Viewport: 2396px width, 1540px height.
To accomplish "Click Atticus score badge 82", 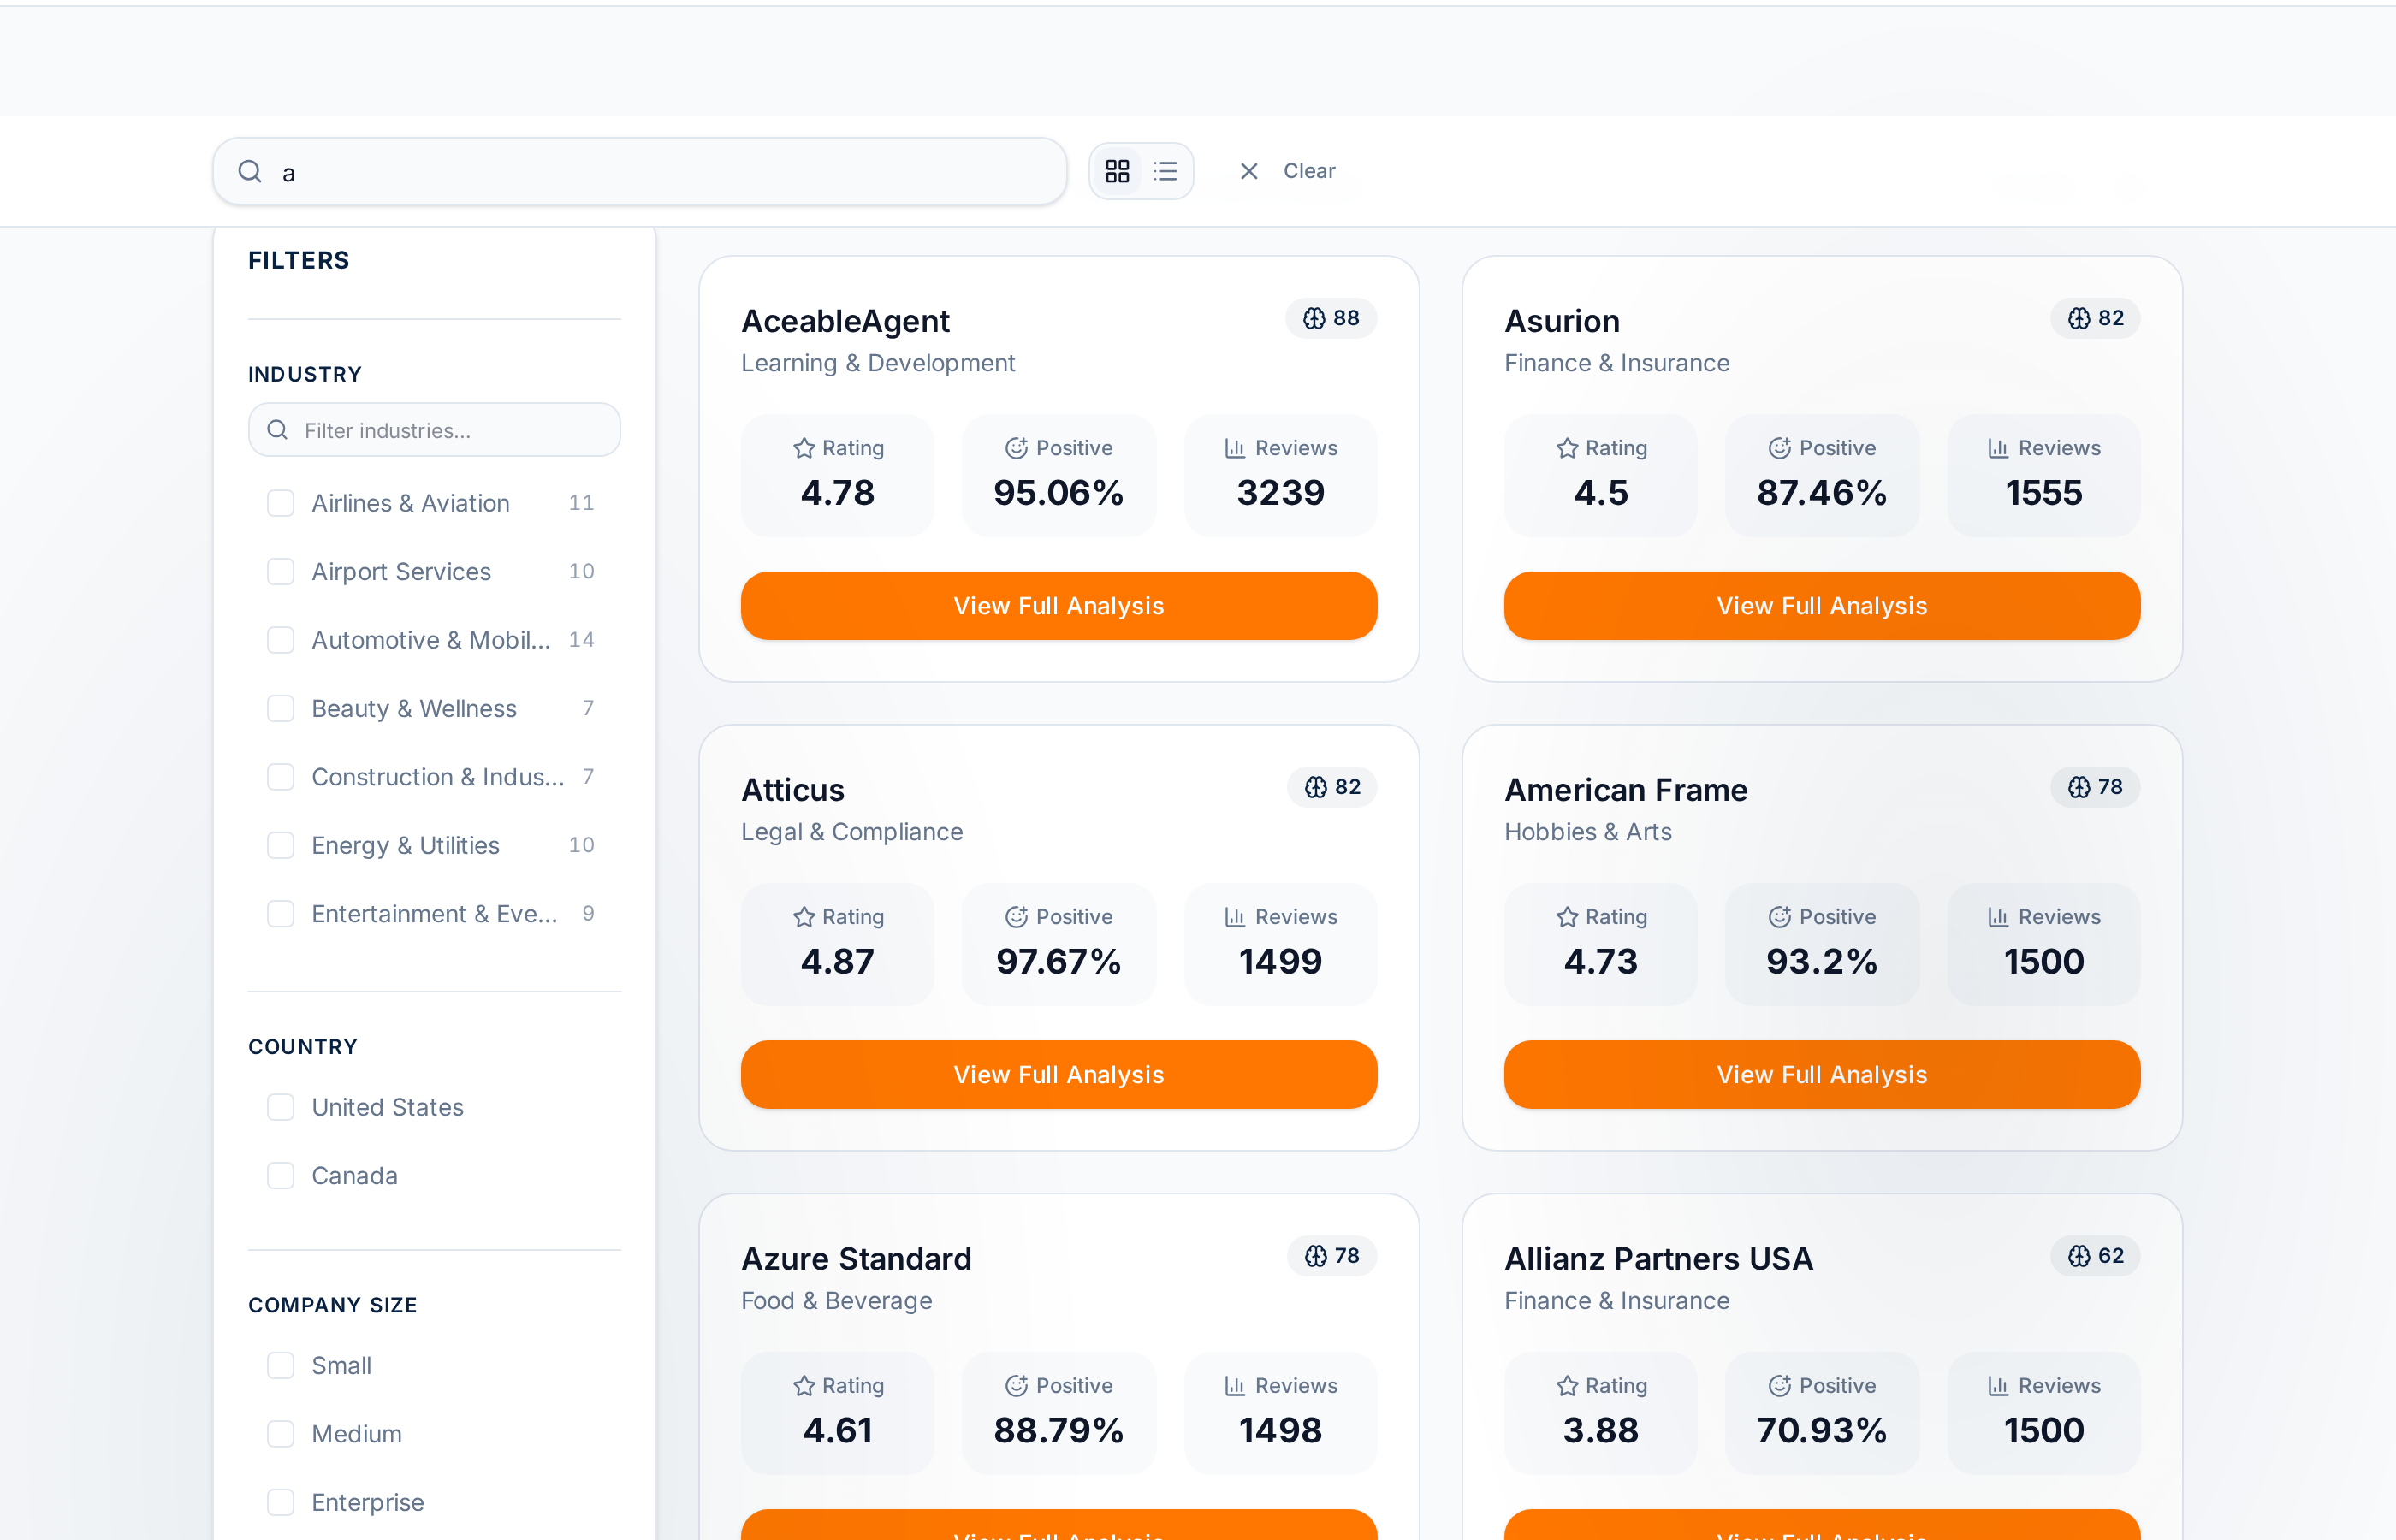I will coord(1332,787).
